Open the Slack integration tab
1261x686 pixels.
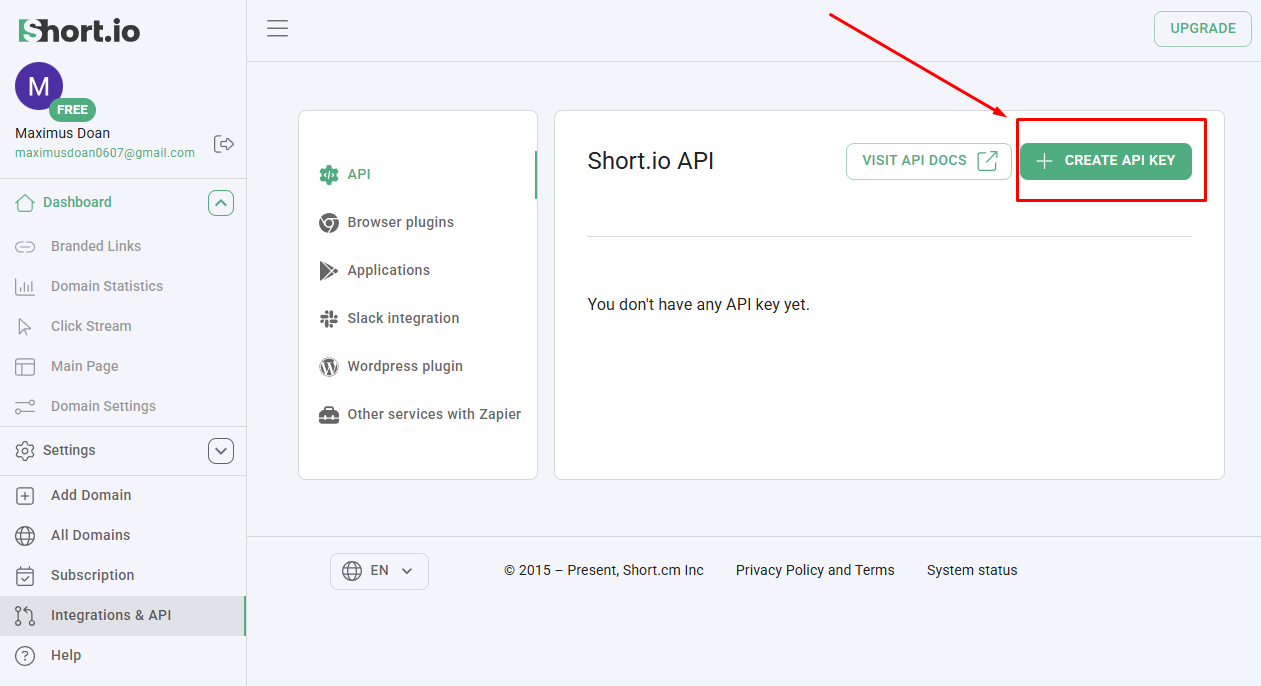coord(418,318)
